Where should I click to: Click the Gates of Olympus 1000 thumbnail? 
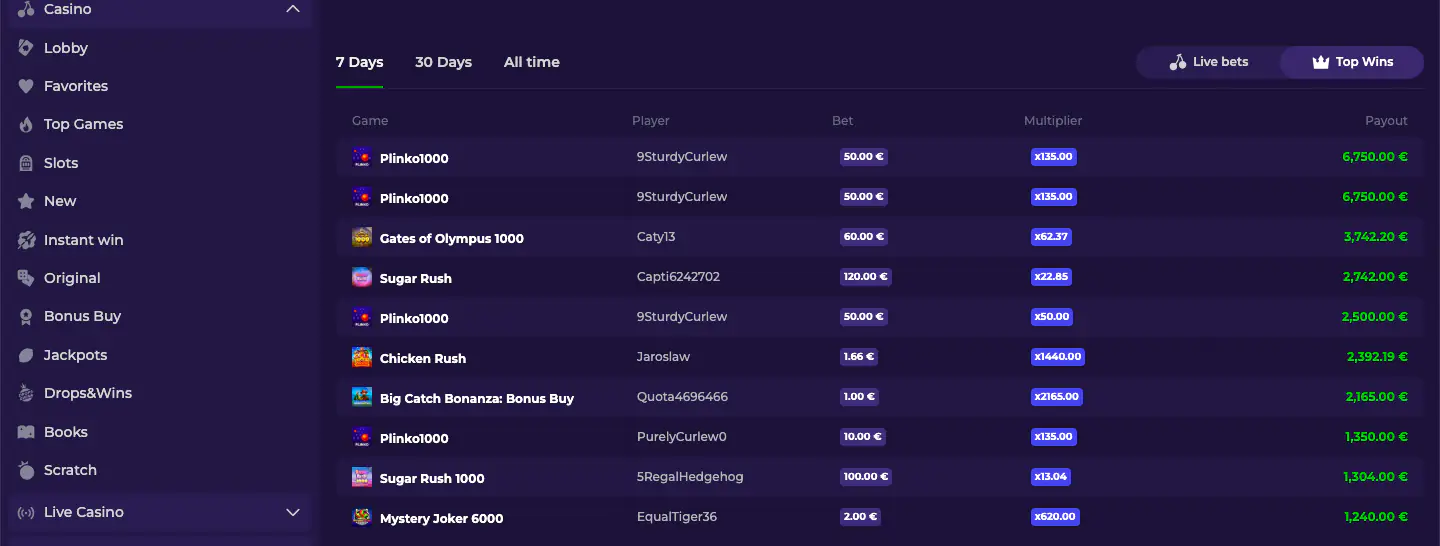click(362, 237)
